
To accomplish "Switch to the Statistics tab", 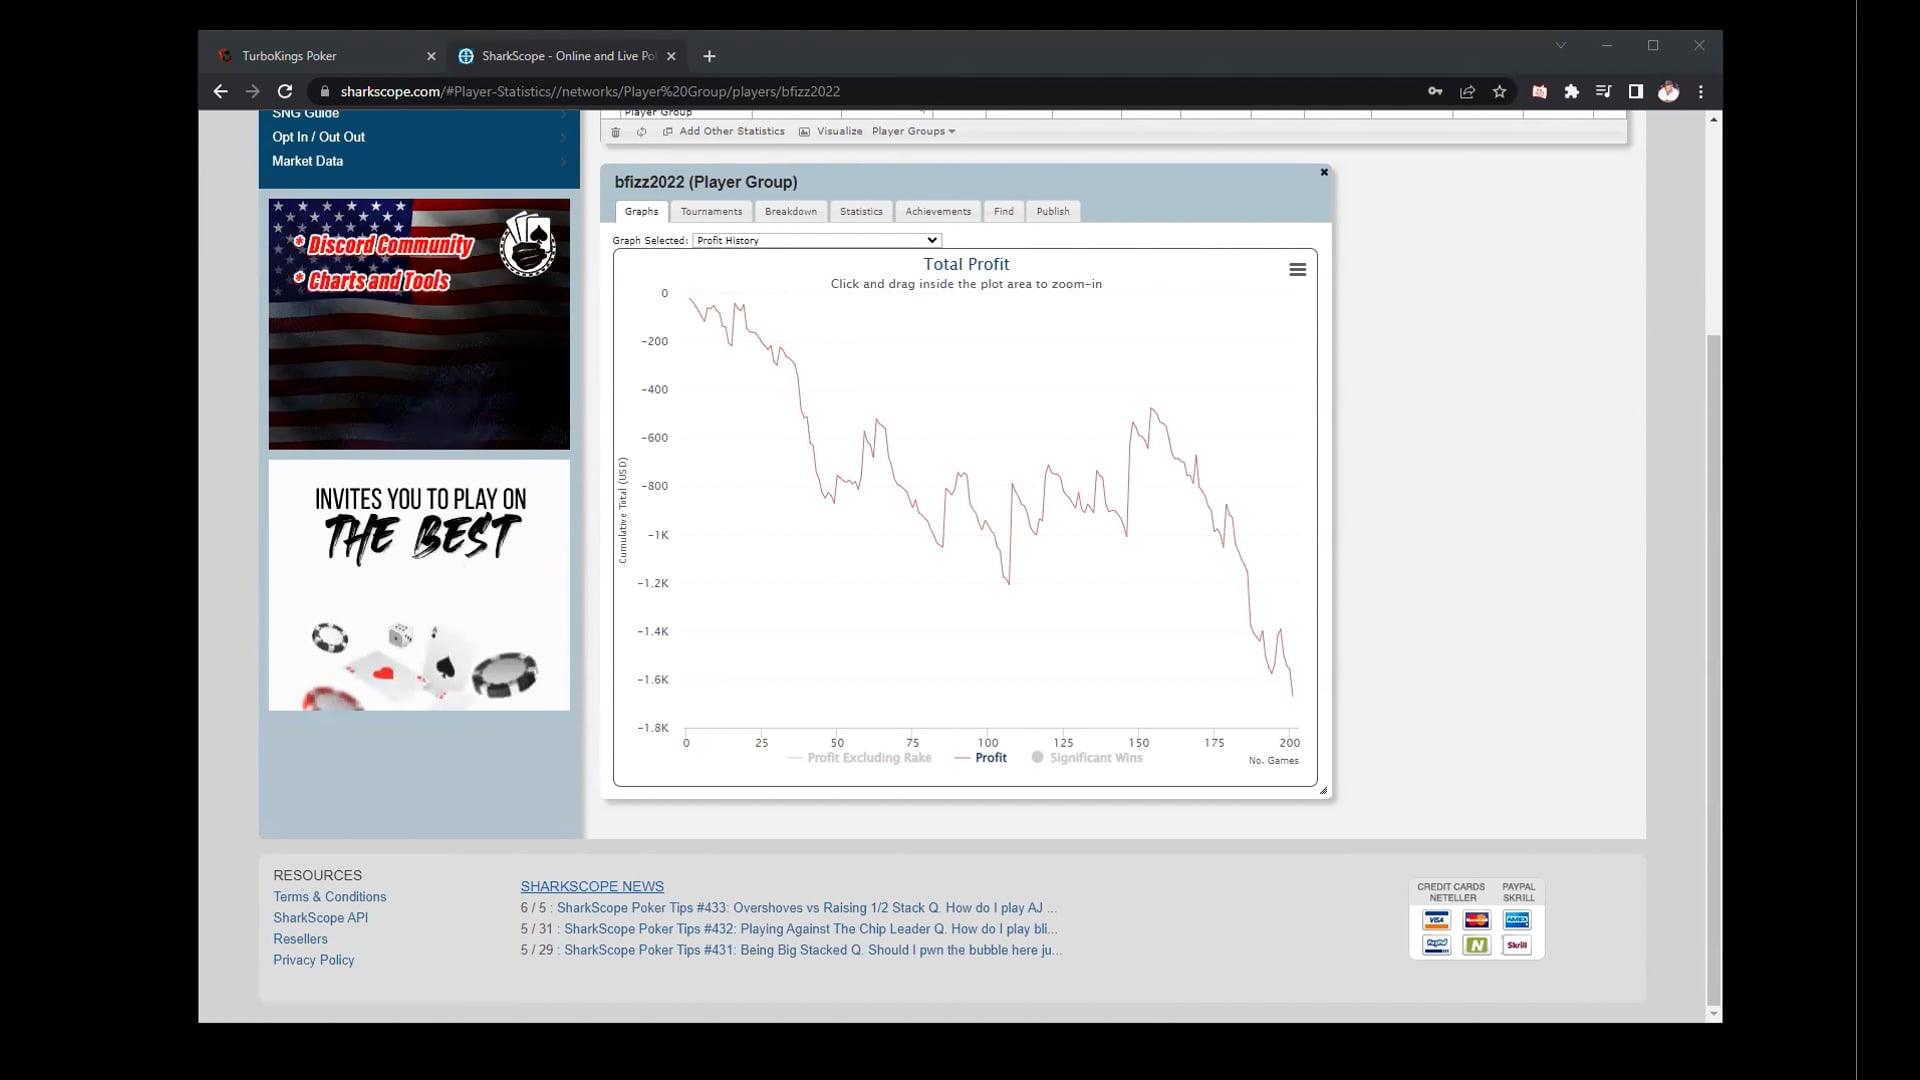I will pos(861,211).
